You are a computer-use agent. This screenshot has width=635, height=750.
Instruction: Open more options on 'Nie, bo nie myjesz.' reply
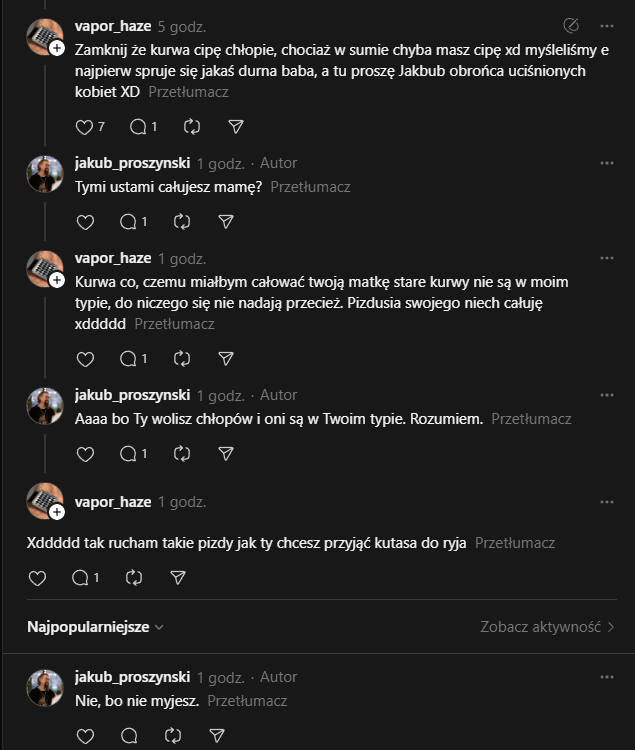607,677
